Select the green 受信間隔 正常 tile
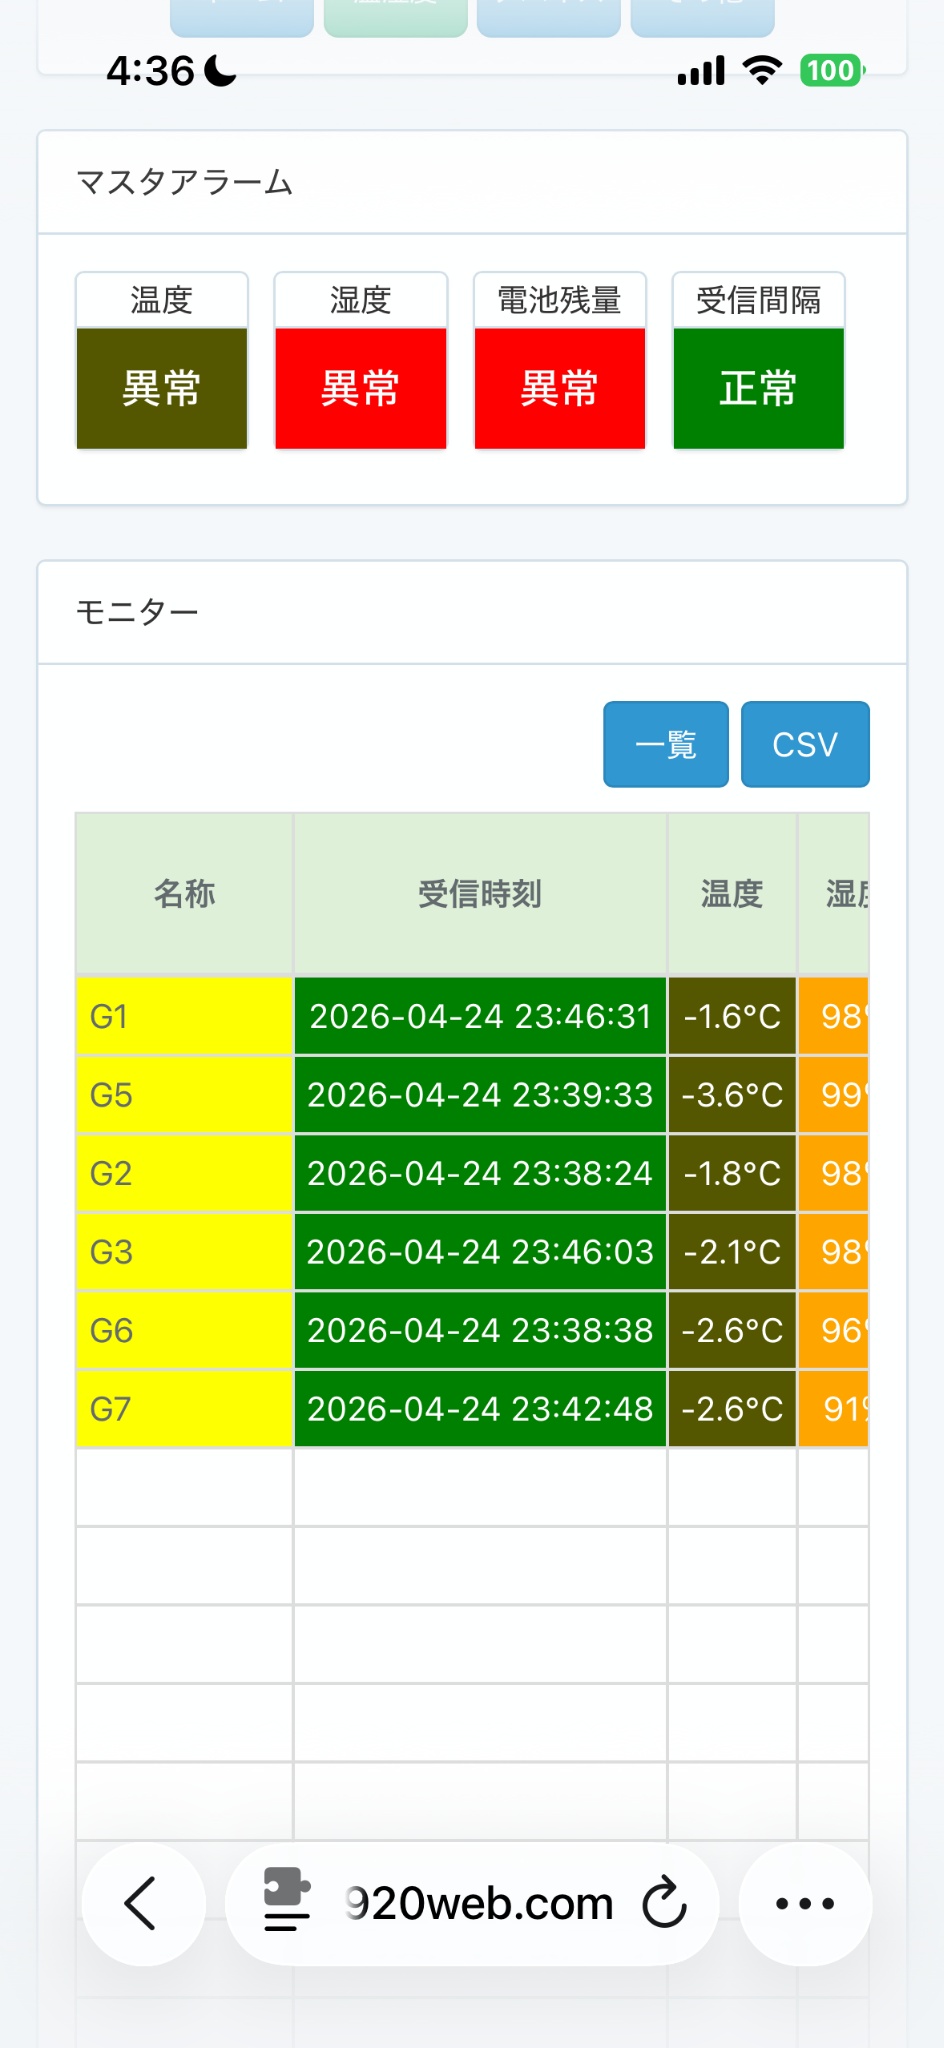 tap(759, 361)
